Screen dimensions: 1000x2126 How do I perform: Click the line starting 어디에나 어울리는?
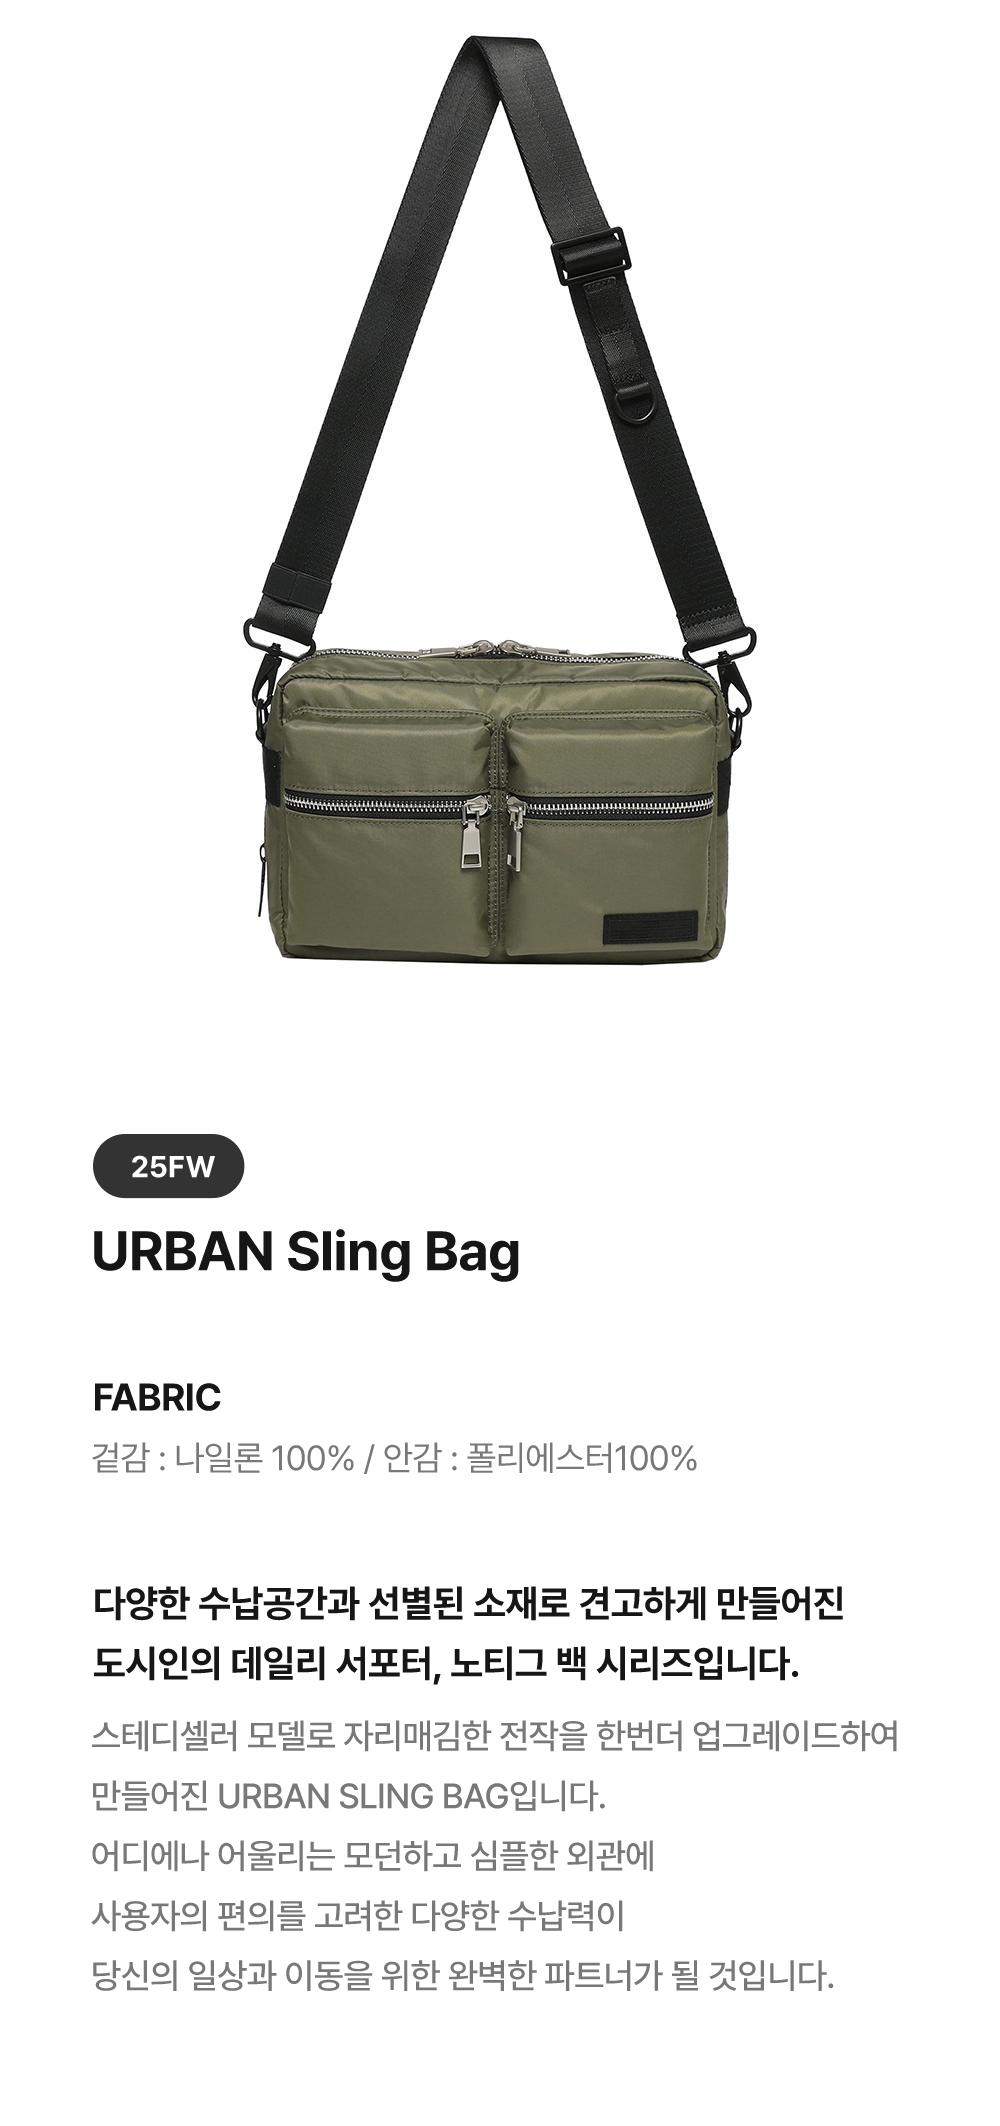click(x=373, y=1856)
